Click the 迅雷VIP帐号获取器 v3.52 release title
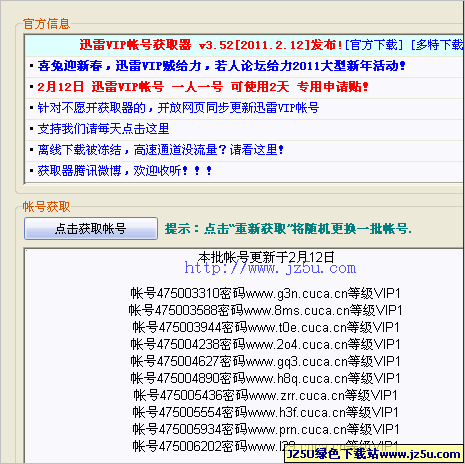Image resolution: width=465 pixels, height=464 pixels. pos(211,45)
